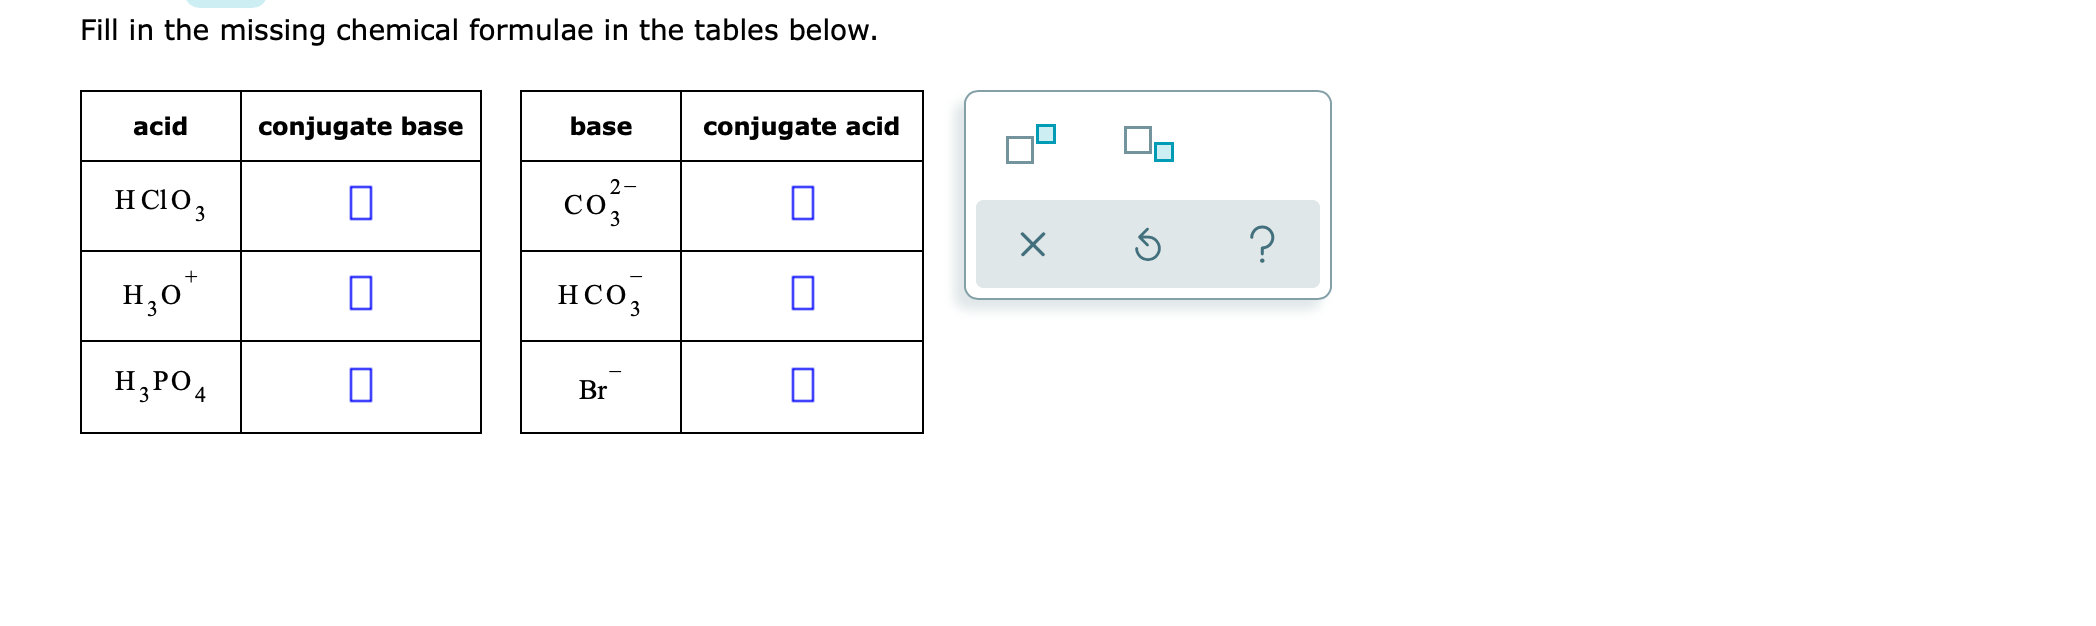Screen dimensions: 2096x626
Task: Click conjugate base box for HClO3
Action: (x=361, y=203)
